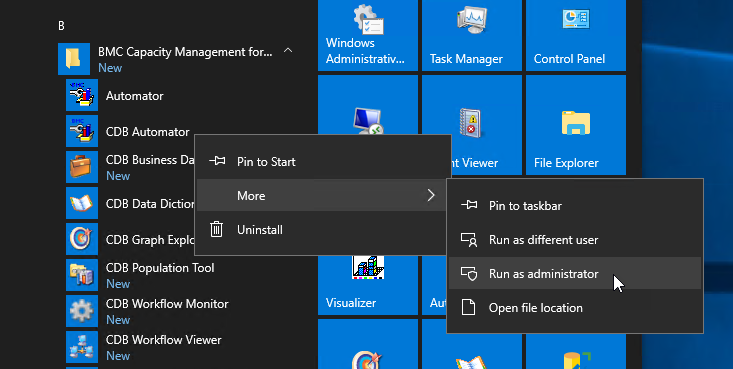Click the CDB Workflow Viewer network icon
The height and width of the screenshot is (369, 733).
(82, 347)
